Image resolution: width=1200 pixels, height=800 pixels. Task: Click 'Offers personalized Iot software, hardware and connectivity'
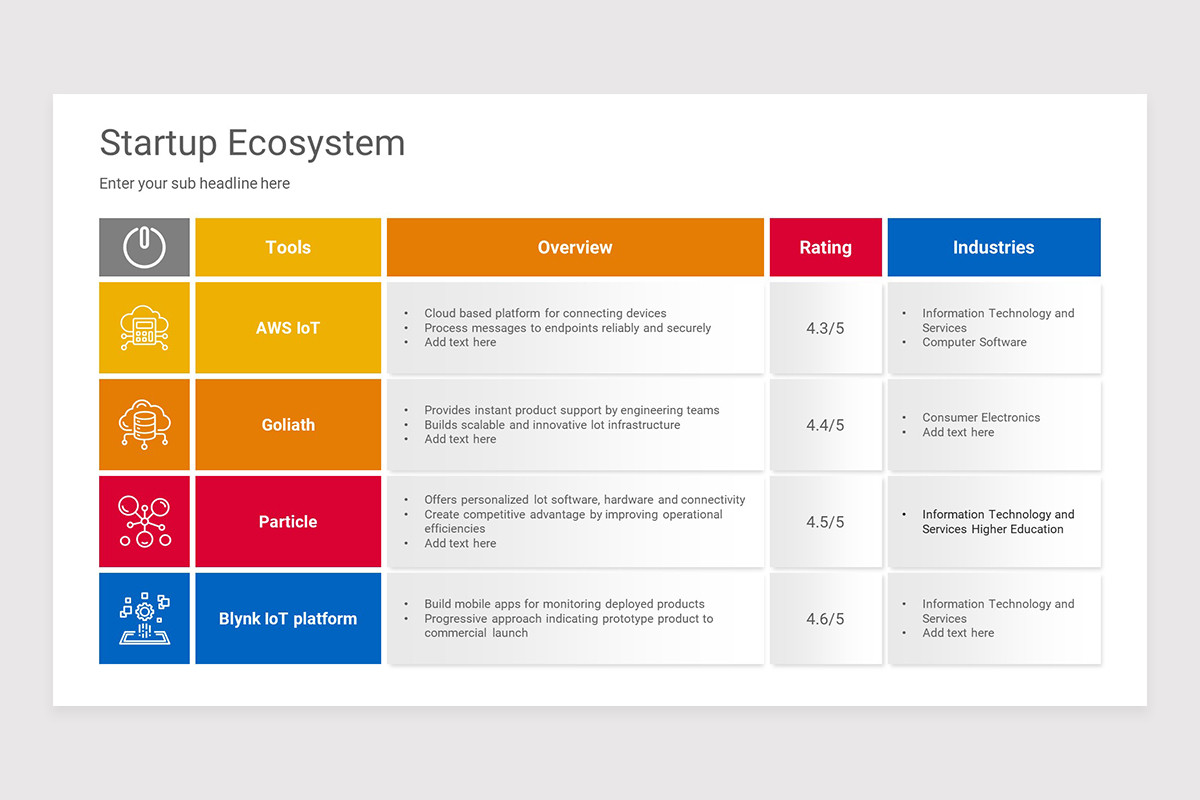pos(585,500)
